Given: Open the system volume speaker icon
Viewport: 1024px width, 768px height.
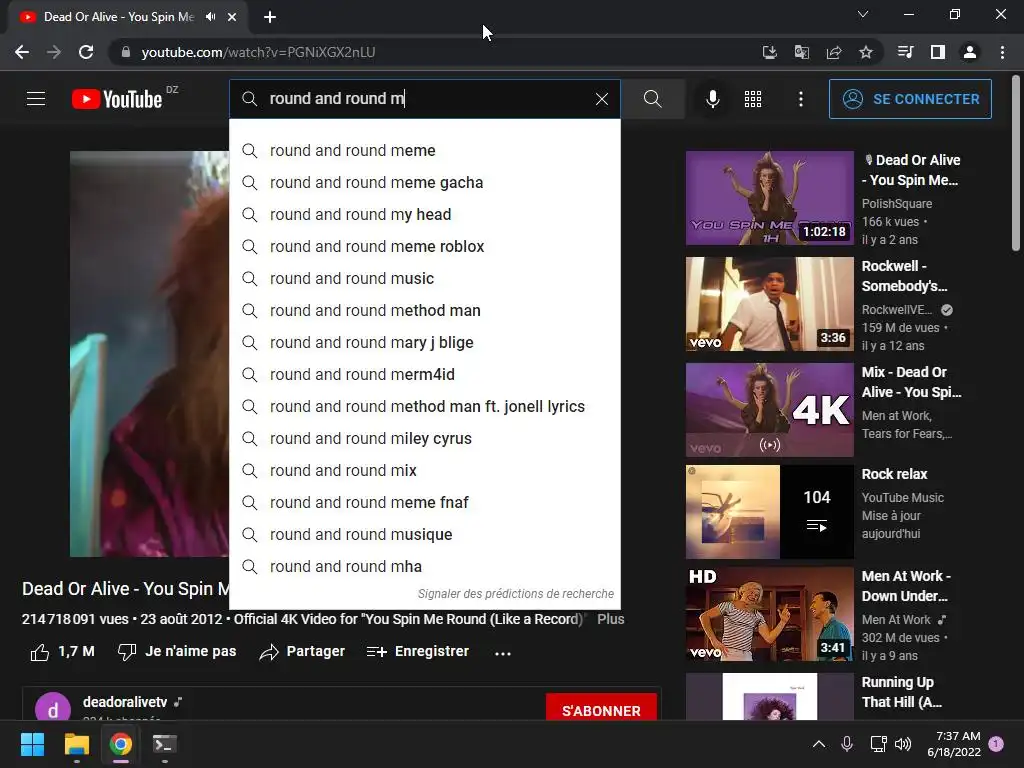Looking at the screenshot, I should [x=903, y=744].
